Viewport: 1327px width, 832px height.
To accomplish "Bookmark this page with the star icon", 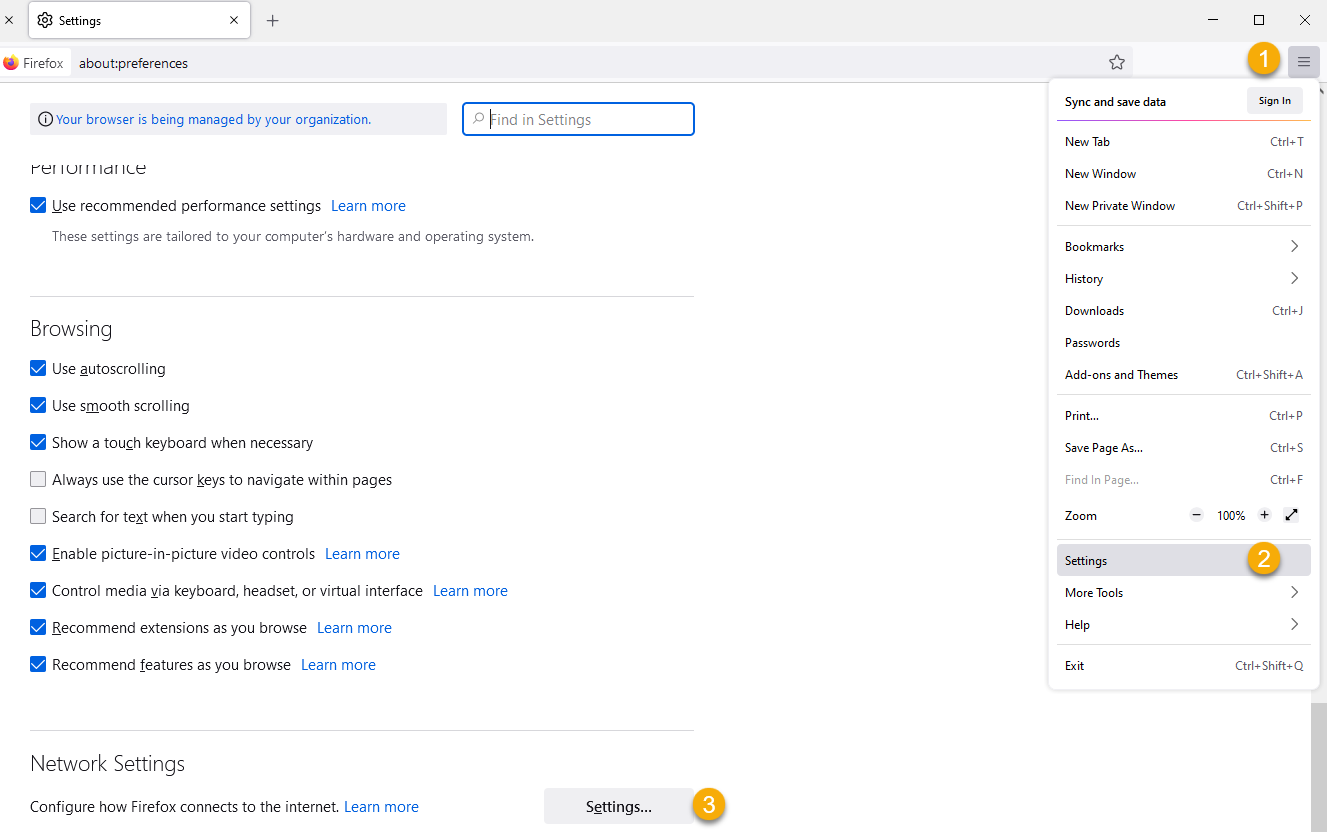I will tap(1117, 62).
